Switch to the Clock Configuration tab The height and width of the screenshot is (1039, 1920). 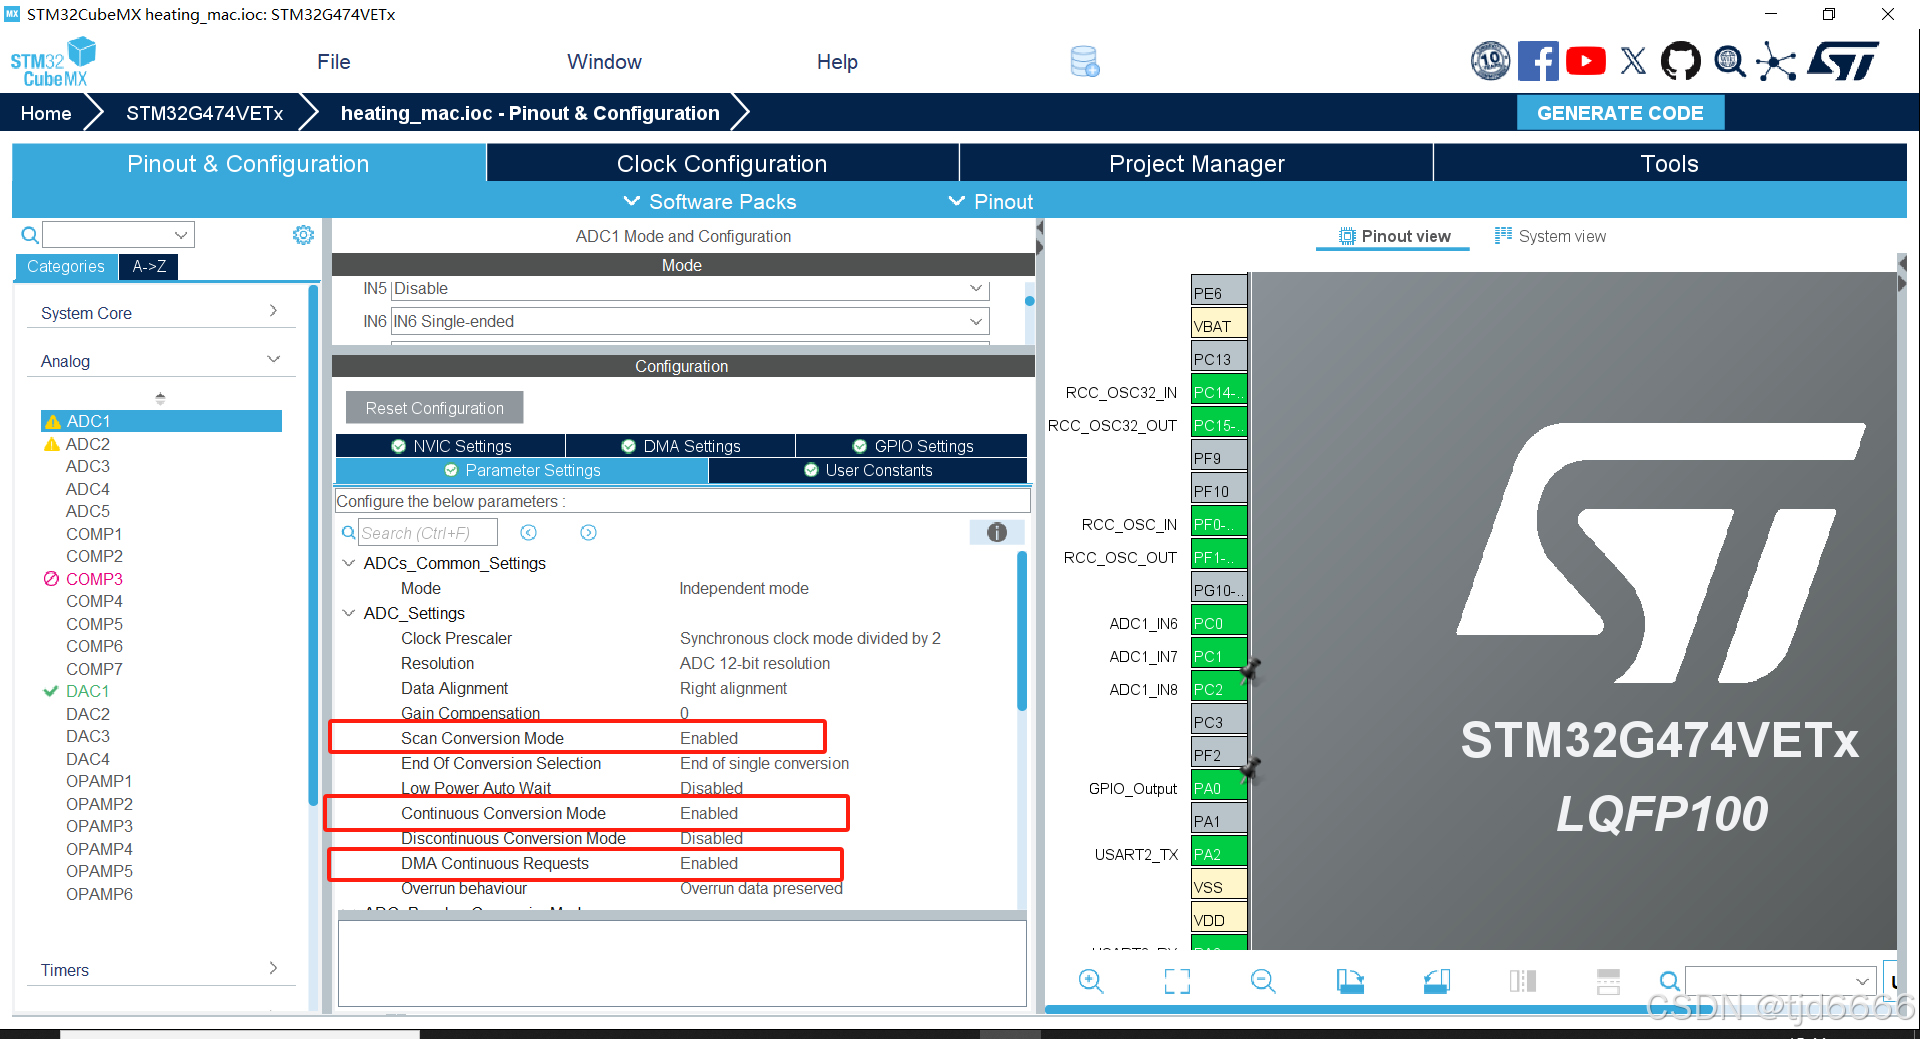coord(722,164)
